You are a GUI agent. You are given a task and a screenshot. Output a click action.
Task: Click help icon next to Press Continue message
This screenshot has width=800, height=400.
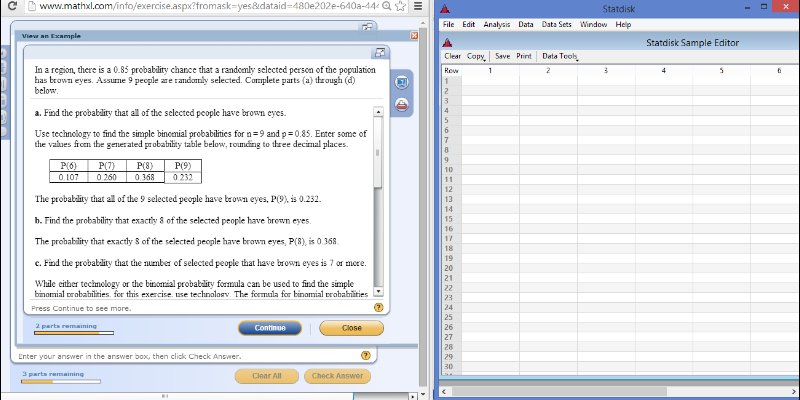point(378,307)
